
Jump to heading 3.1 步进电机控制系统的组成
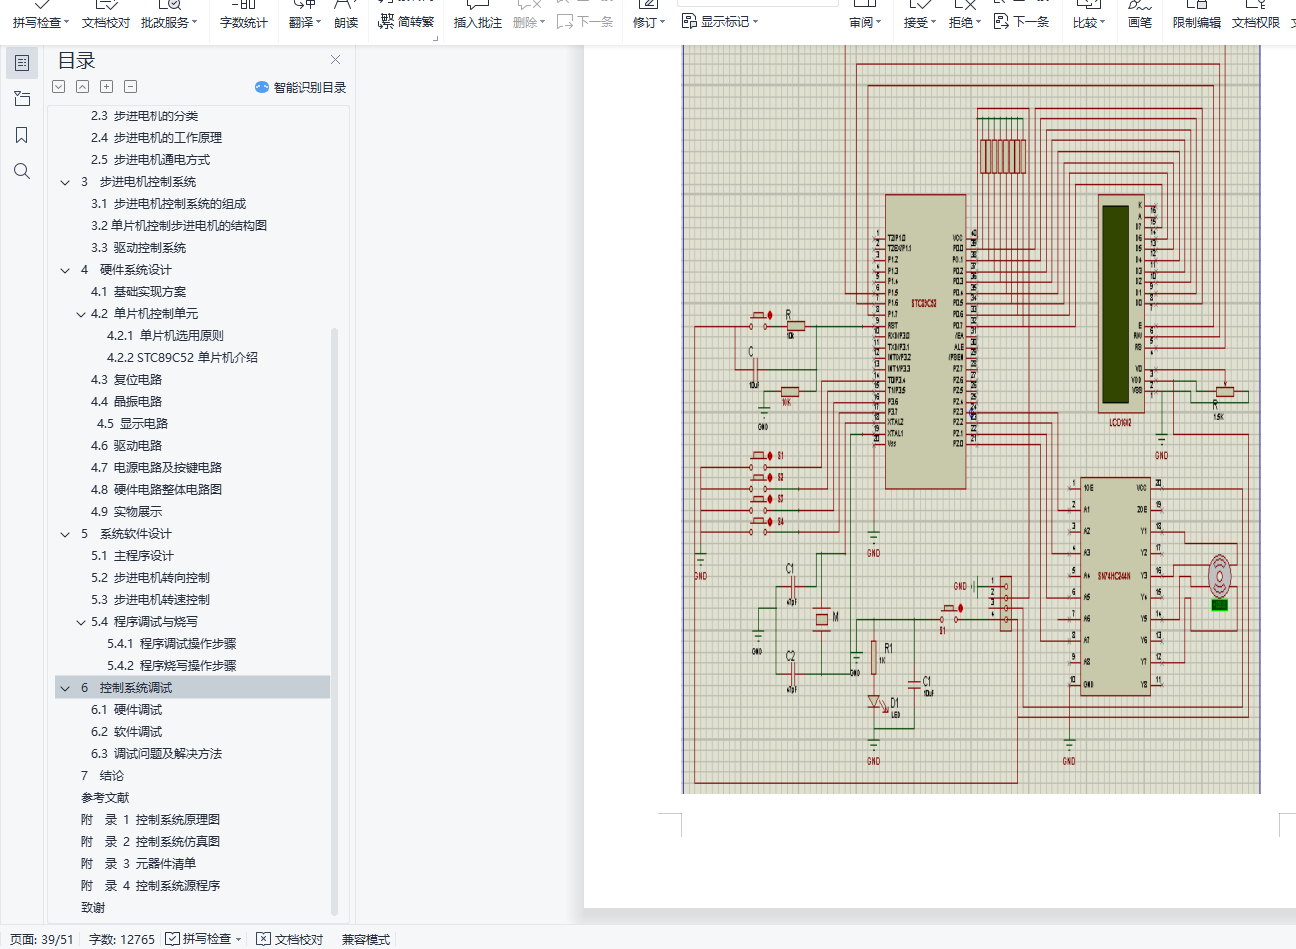[169, 204]
